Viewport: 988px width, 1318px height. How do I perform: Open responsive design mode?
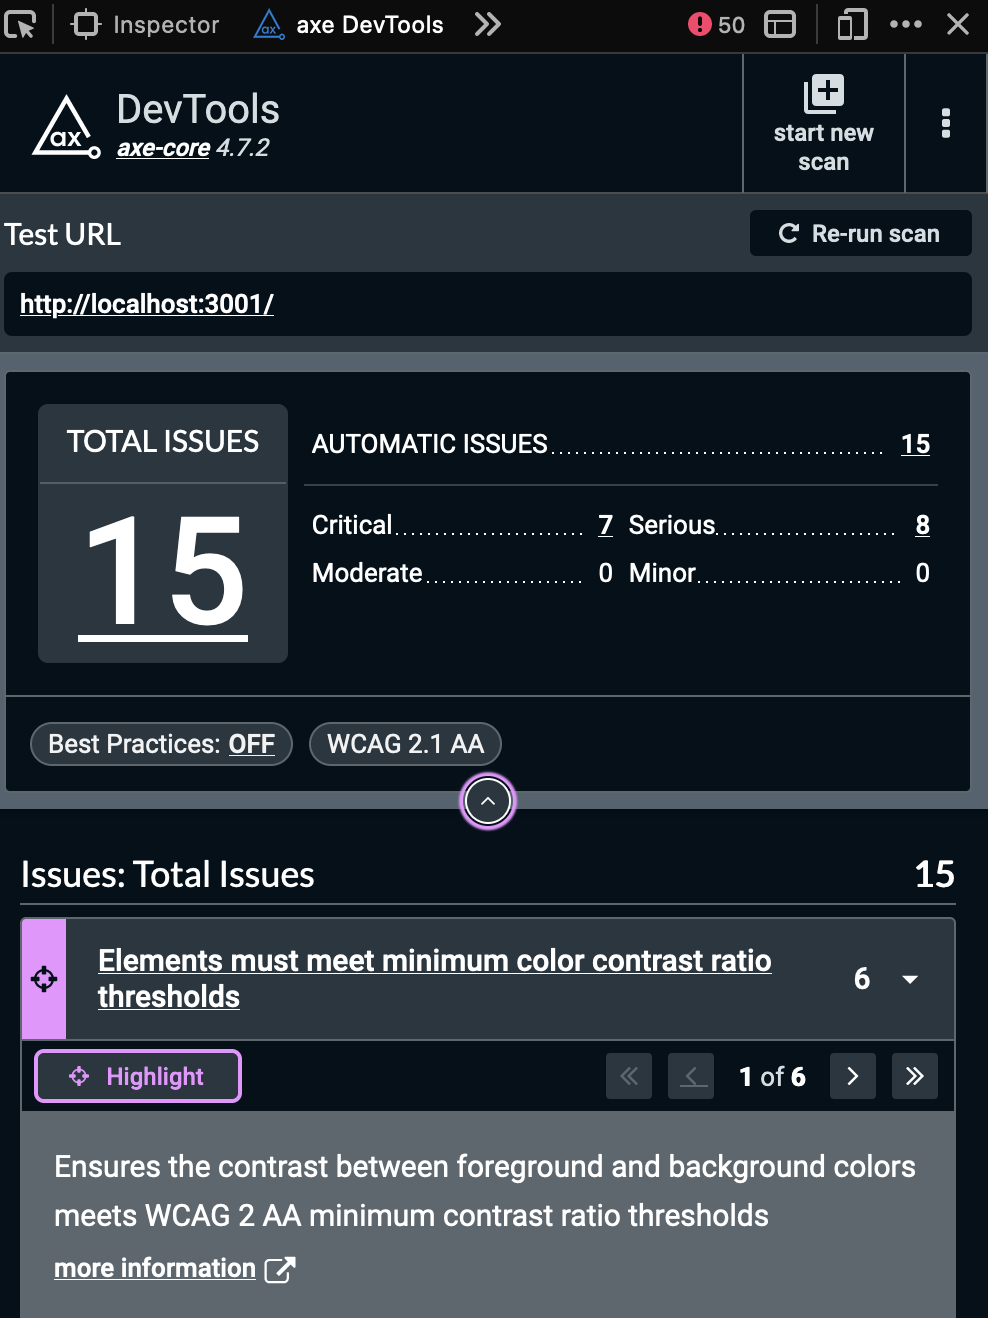point(851,24)
